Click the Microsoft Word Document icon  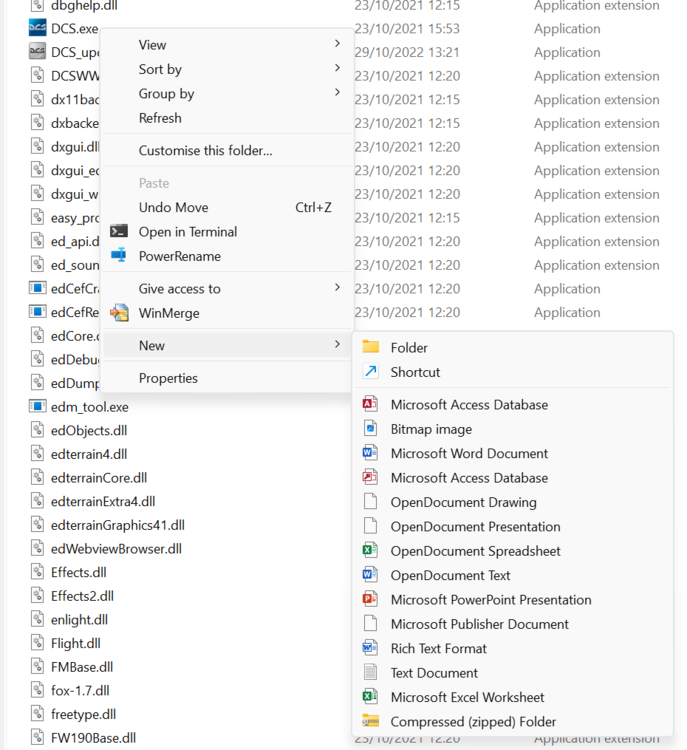(x=371, y=453)
